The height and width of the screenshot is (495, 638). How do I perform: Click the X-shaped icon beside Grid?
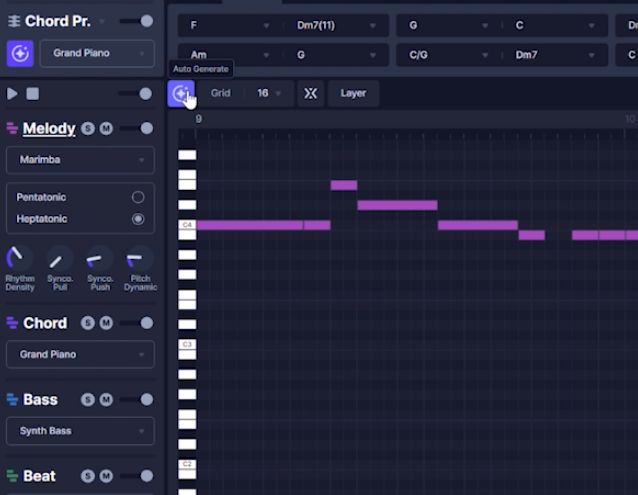(310, 93)
